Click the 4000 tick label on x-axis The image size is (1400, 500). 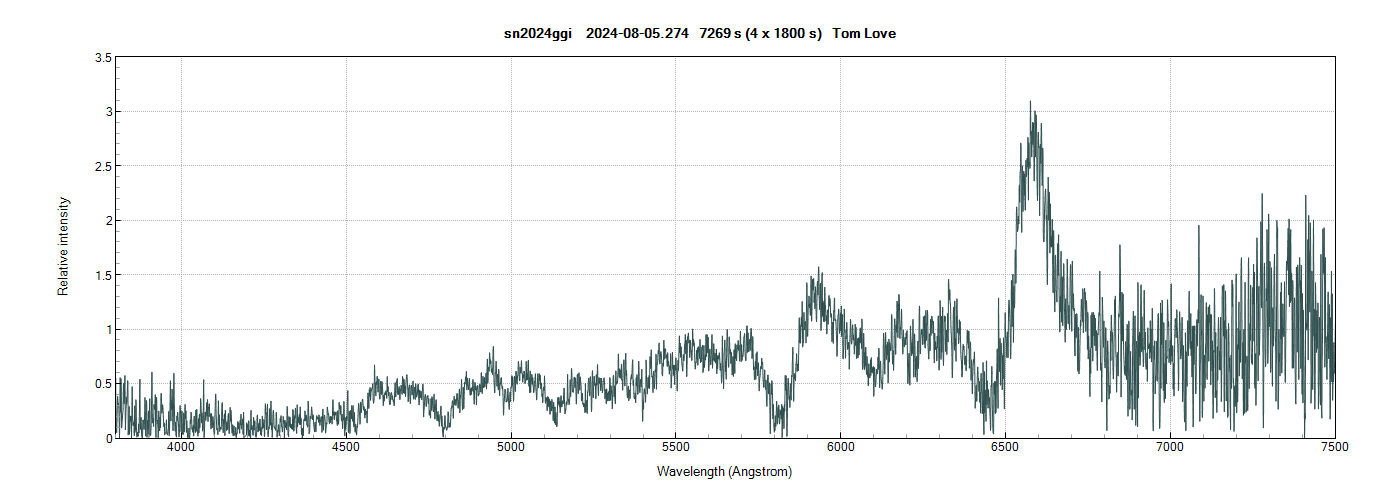(x=181, y=449)
